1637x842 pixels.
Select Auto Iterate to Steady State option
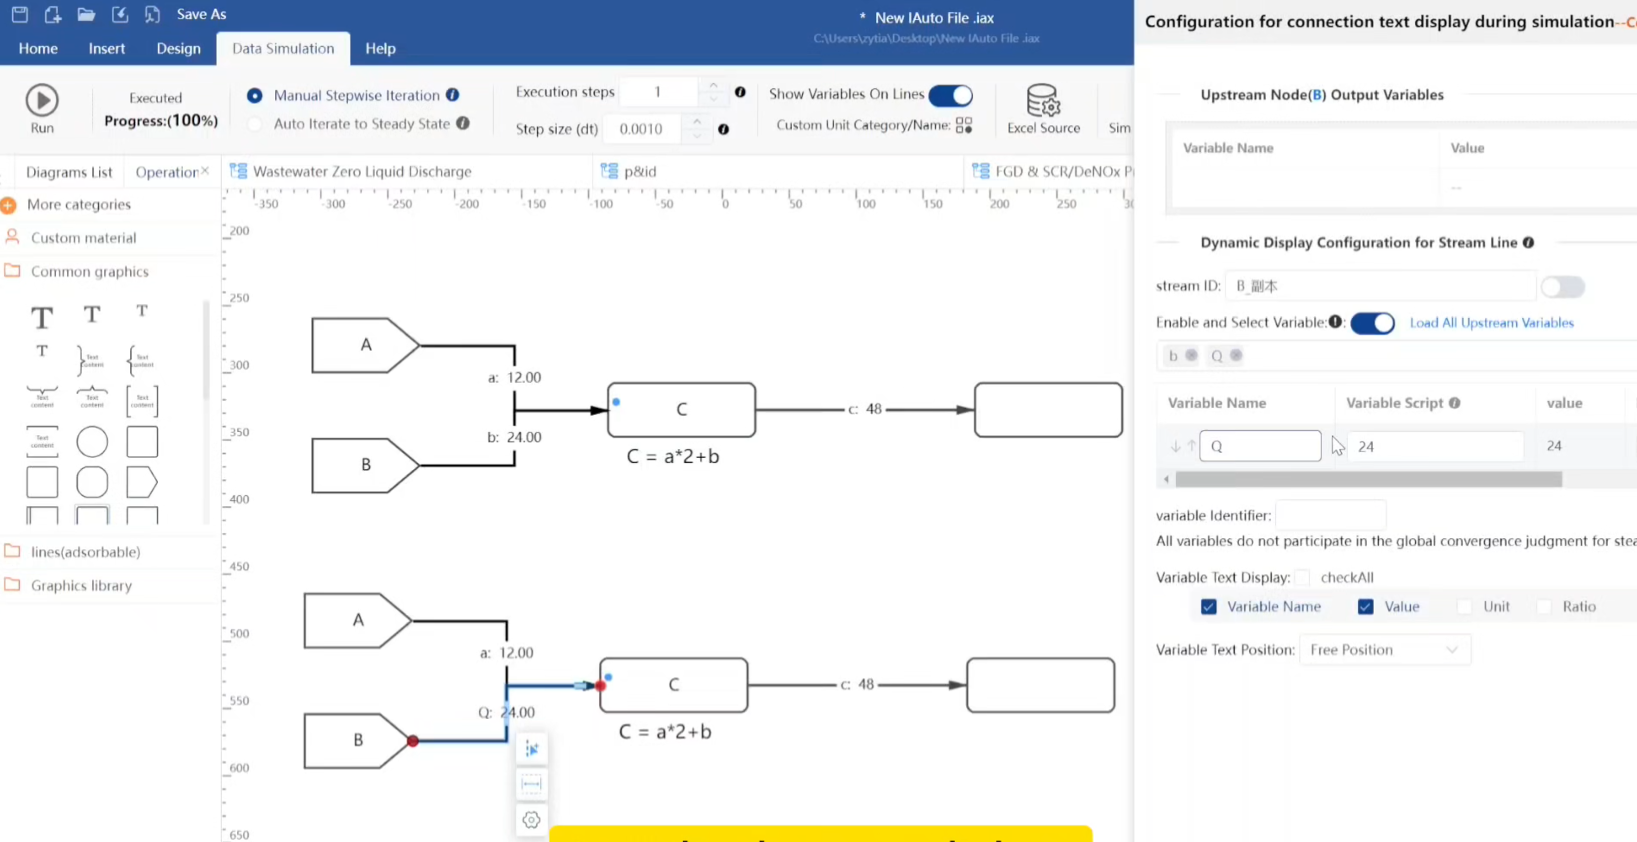(255, 124)
